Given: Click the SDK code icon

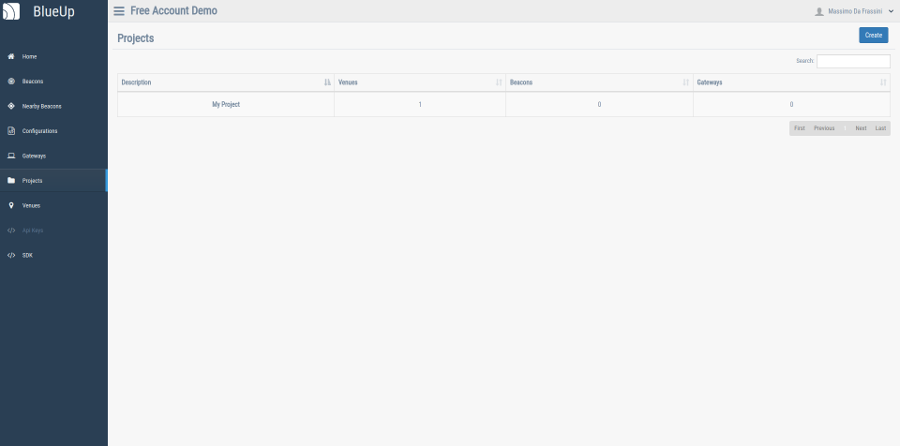Looking at the screenshot, I should click(x=11, y=255).
